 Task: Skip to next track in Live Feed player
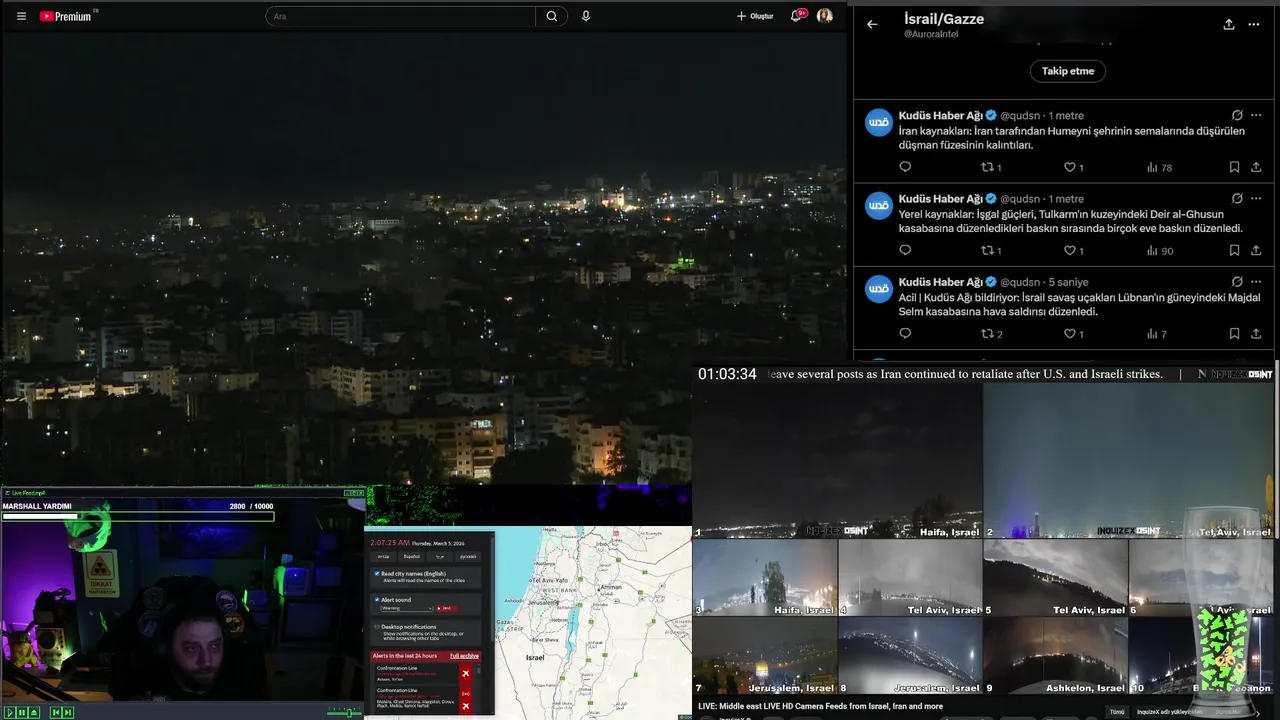tap(68, 712)
